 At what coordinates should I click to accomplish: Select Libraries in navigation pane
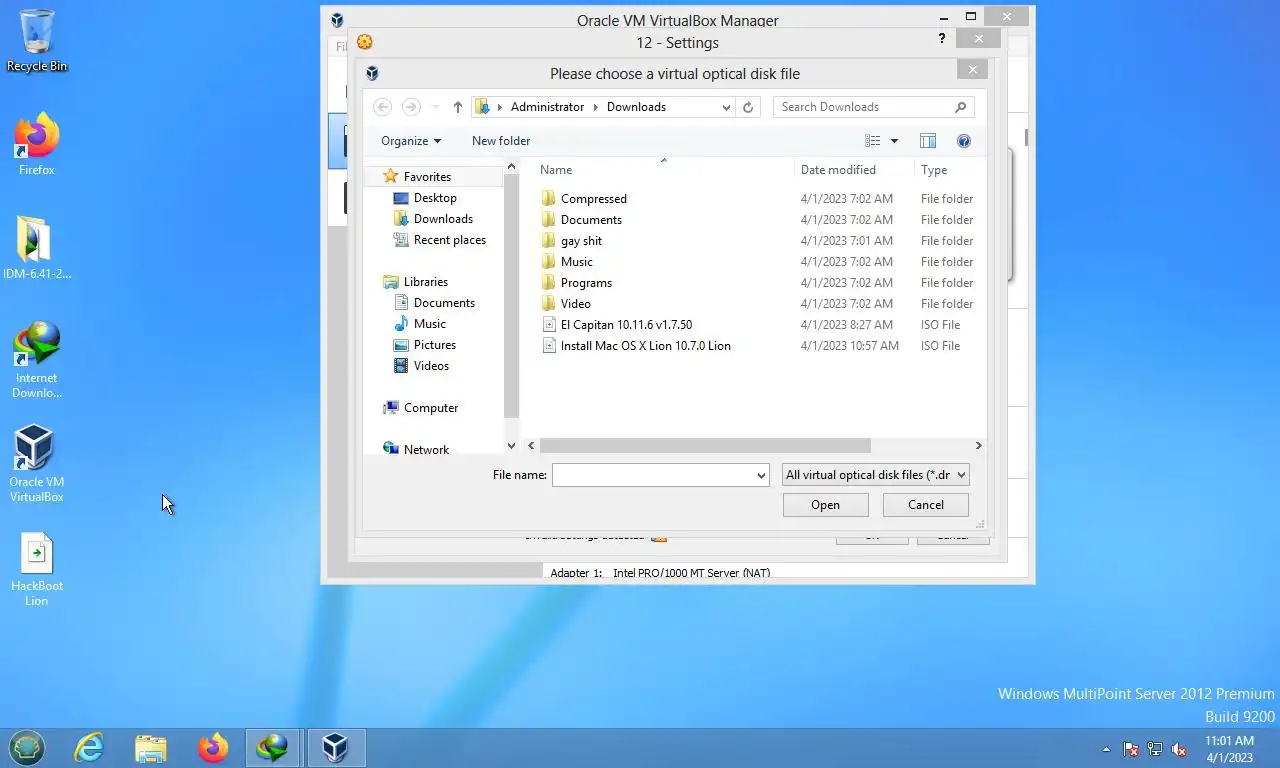(x=425, y=282)
